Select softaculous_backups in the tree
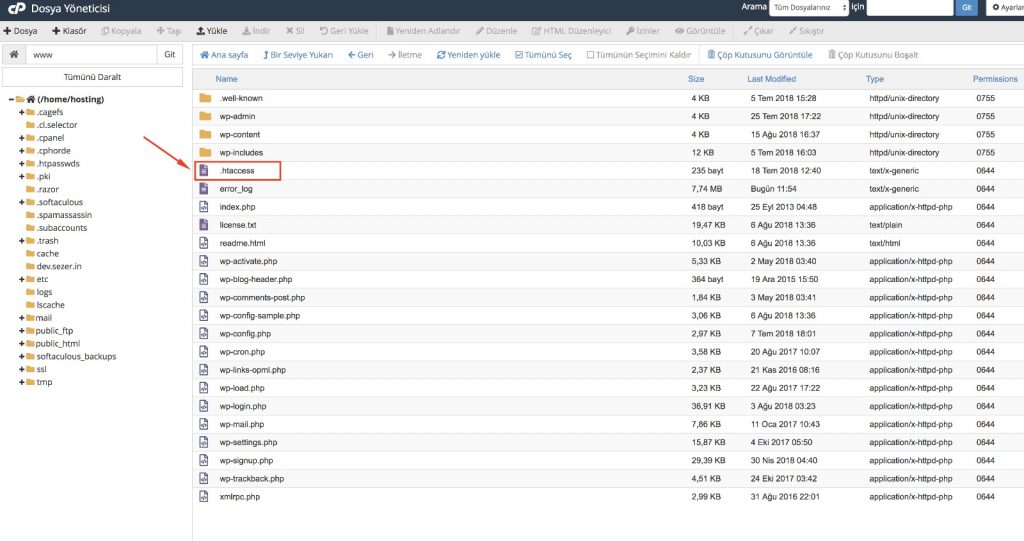Image resolution: width=1024 pixels, height=541 pixels. click(x=76, y=357)
